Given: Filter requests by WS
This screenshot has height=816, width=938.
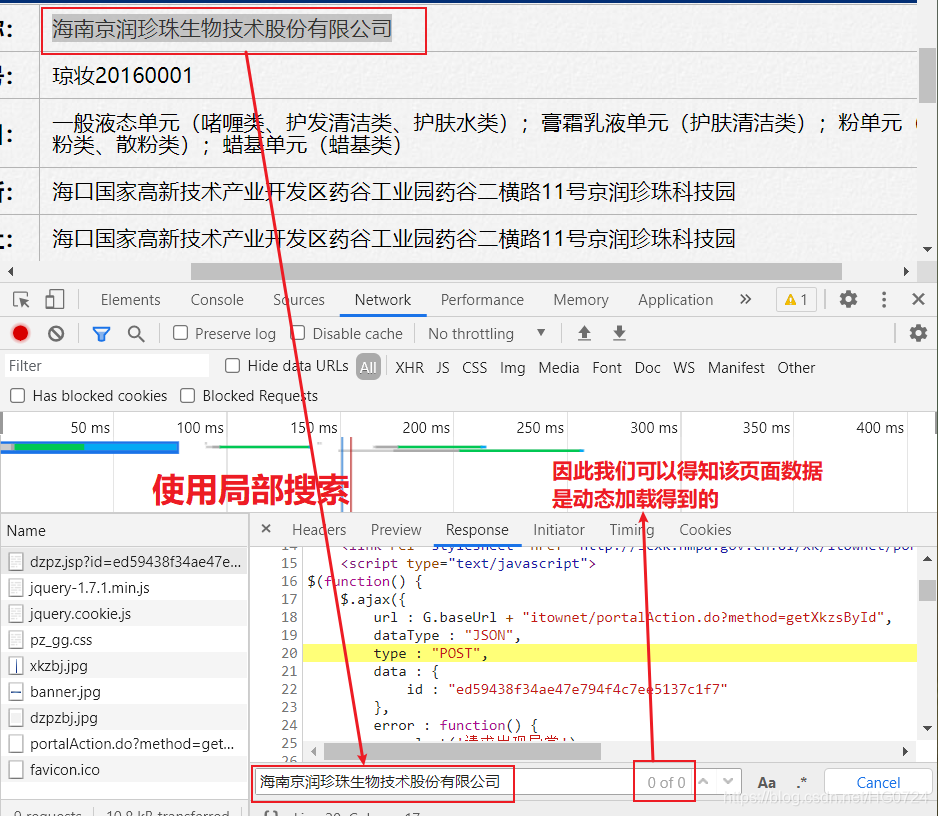Looking at the screenshot, I should point(684,367).
